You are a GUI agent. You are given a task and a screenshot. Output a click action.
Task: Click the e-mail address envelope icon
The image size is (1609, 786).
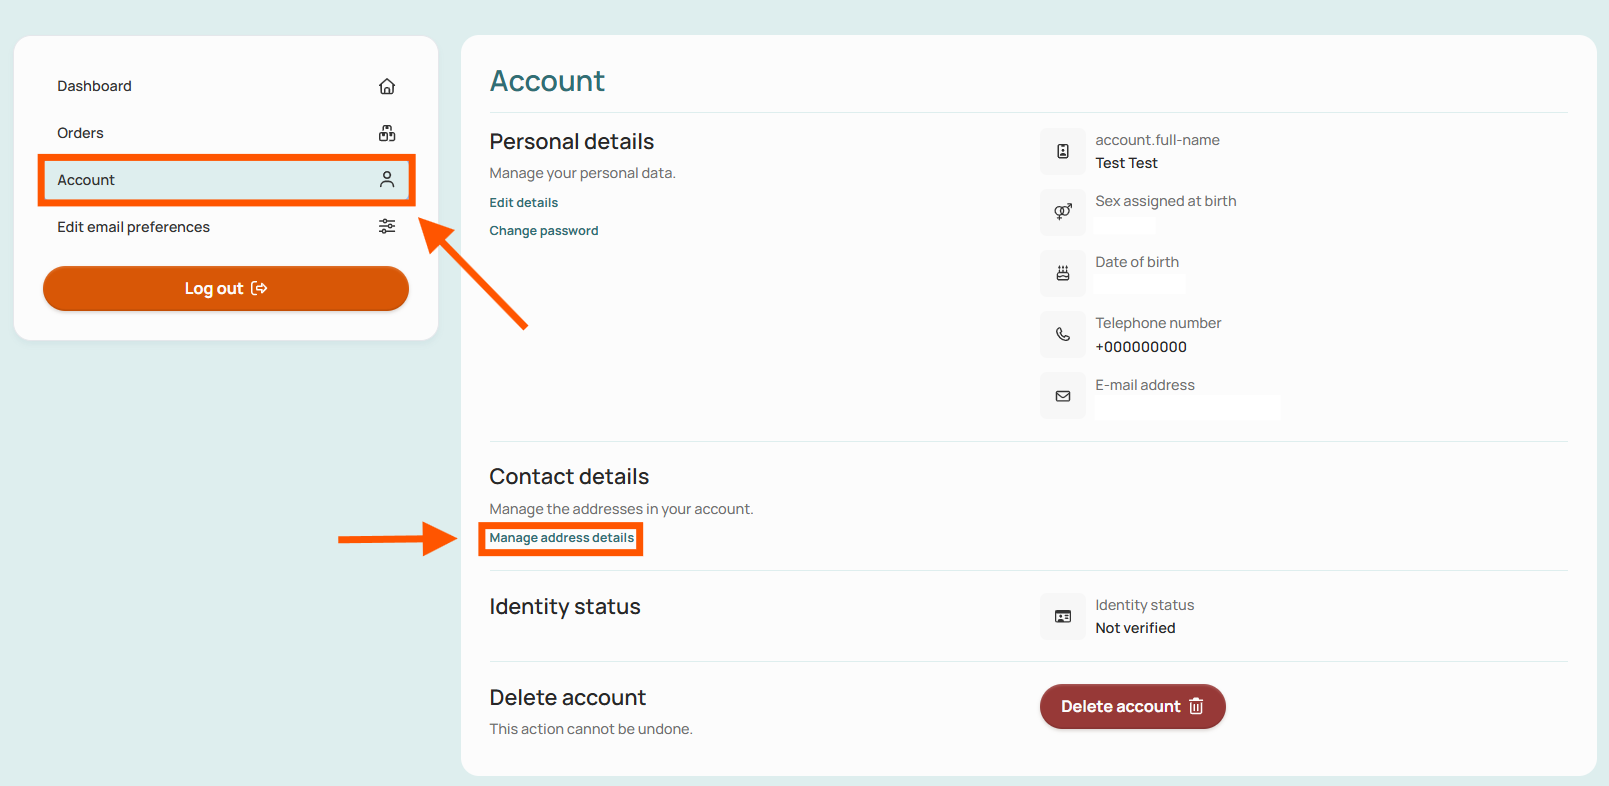[1063, 396]
